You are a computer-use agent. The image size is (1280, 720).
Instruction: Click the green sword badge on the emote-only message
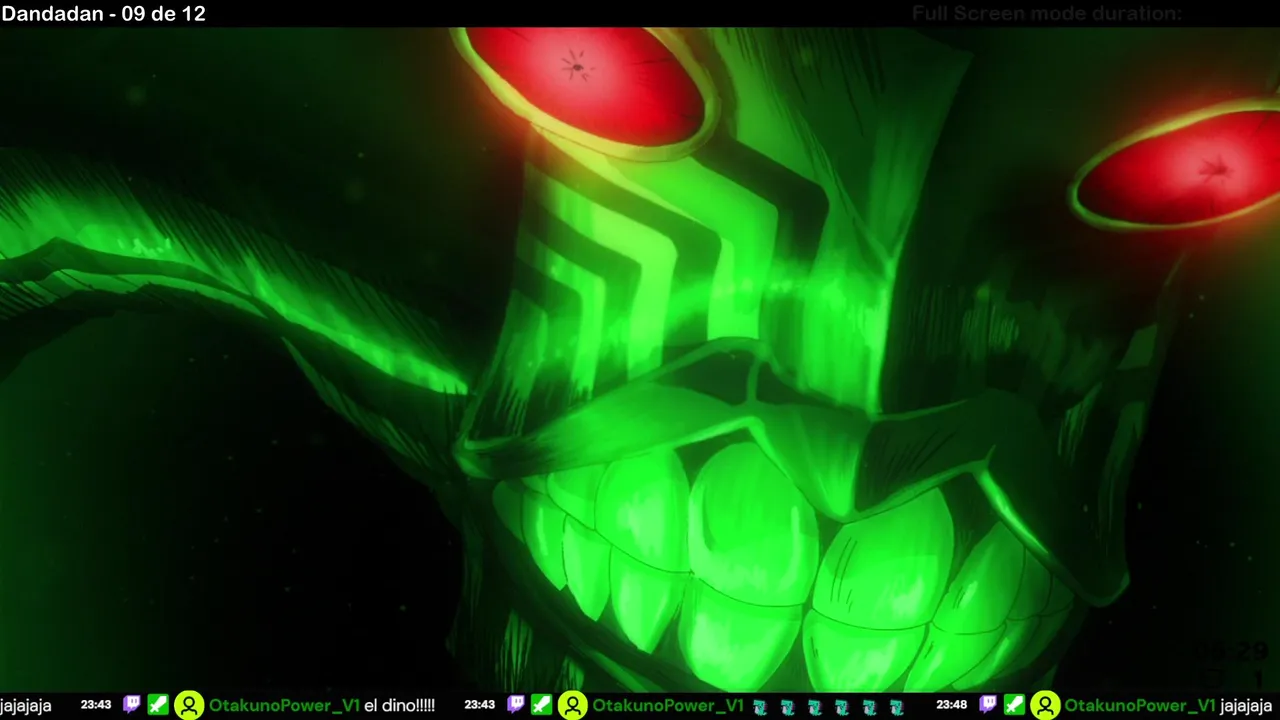(x=542, y=705)
